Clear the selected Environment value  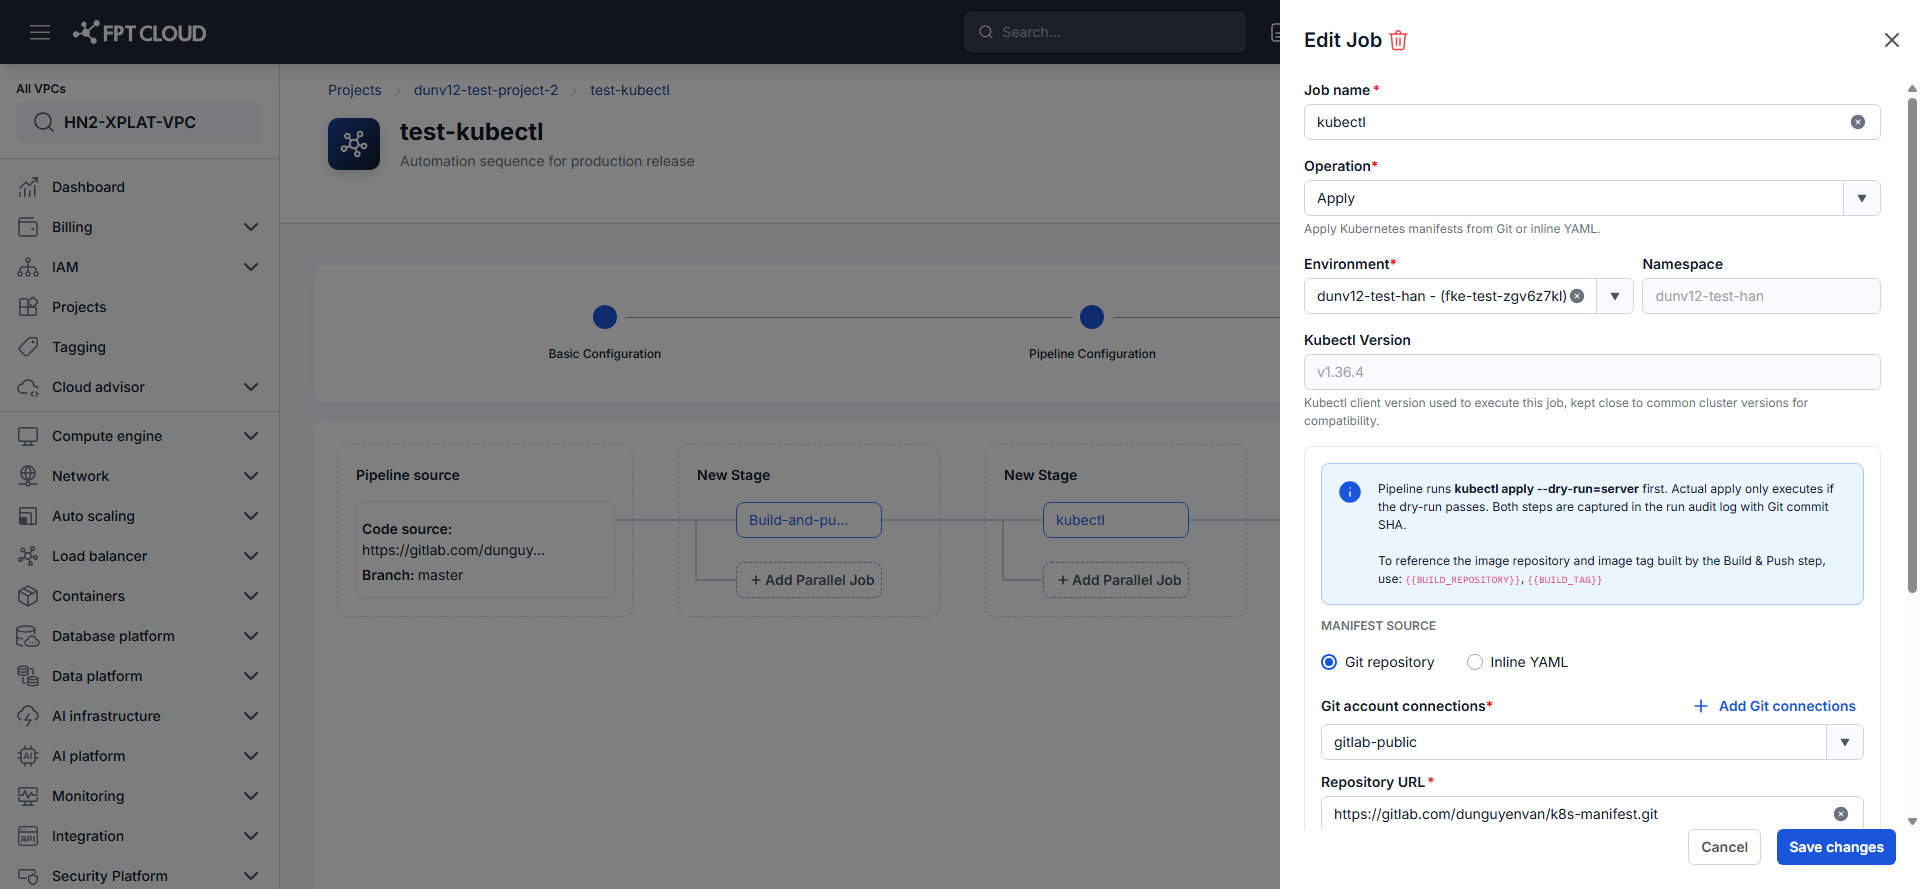[1577, 296]
